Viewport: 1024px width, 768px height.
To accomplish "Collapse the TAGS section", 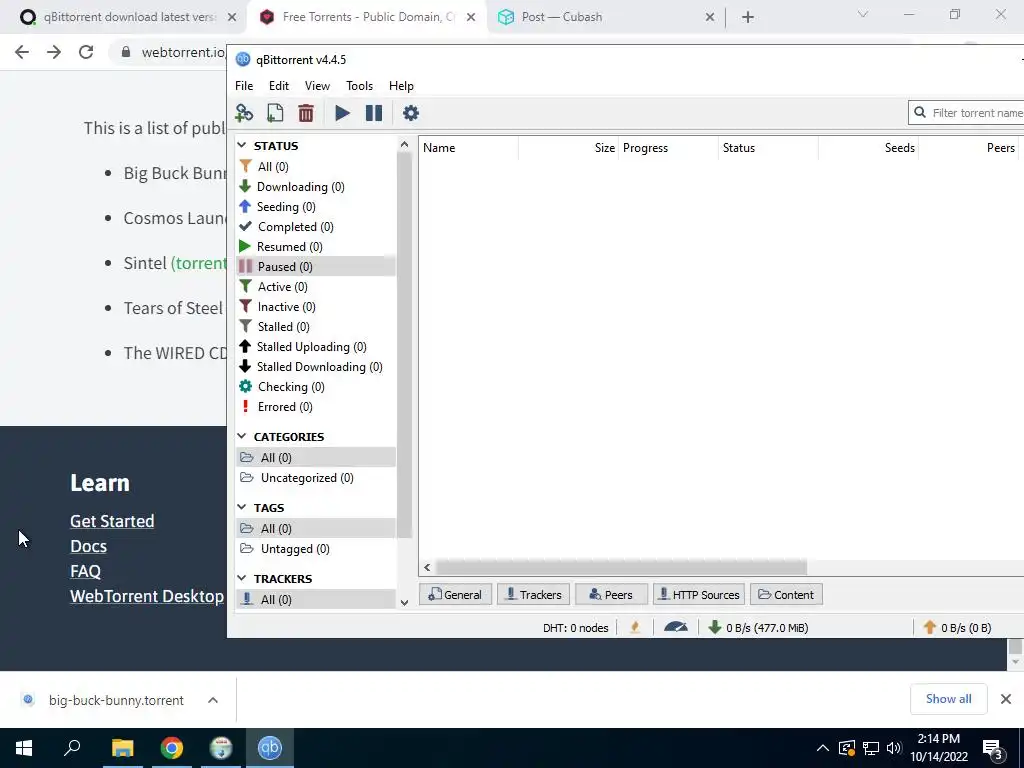I will point(242,507).
